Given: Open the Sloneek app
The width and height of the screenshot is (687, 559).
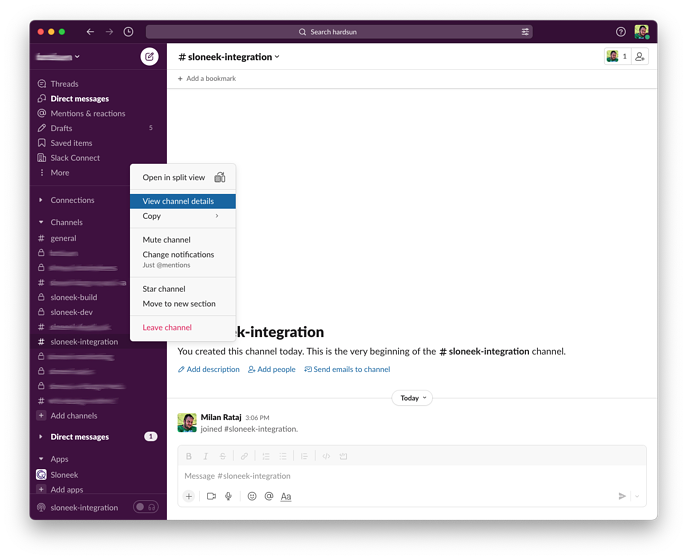Looking at the screenshot, I should [64, 475].
